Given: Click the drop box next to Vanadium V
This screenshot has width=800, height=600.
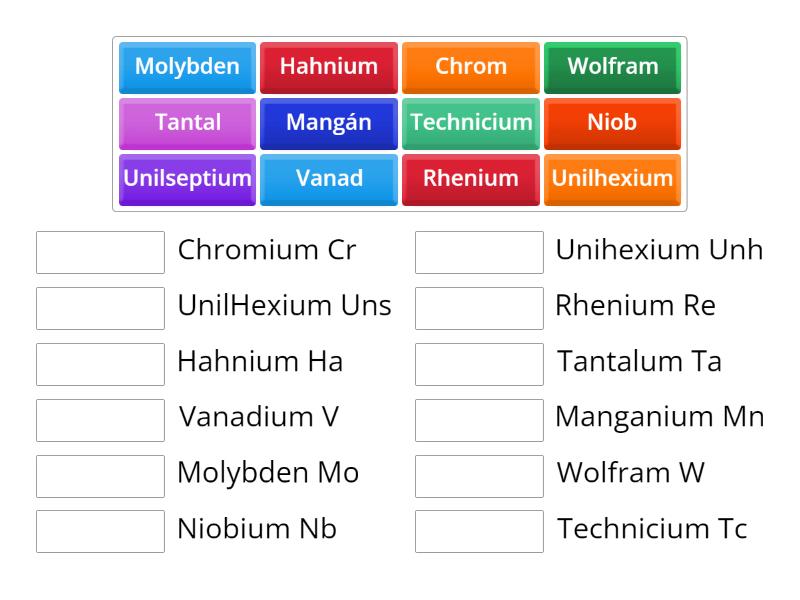Looking at the screenshot, I should pyautogui.click(x=100, y=420).
